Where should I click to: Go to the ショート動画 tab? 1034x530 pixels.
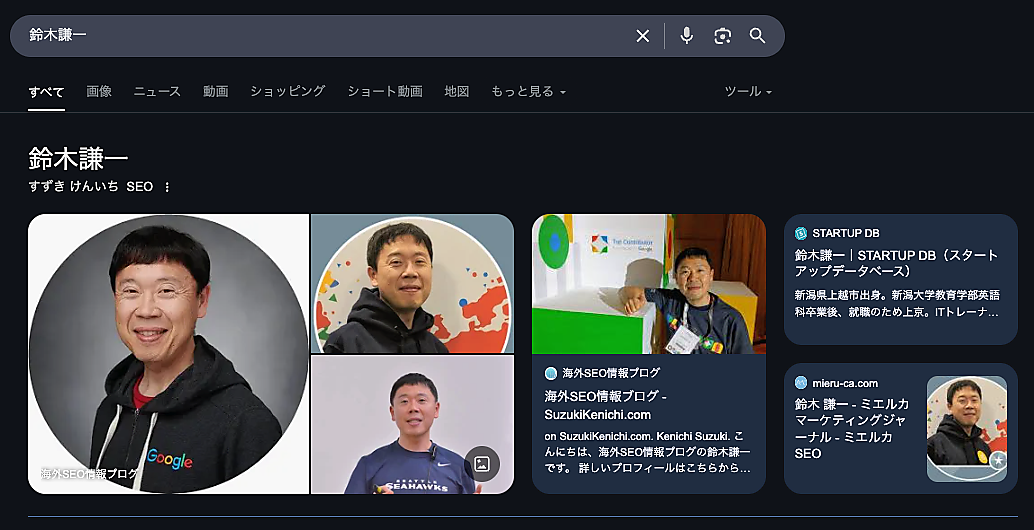385,92
